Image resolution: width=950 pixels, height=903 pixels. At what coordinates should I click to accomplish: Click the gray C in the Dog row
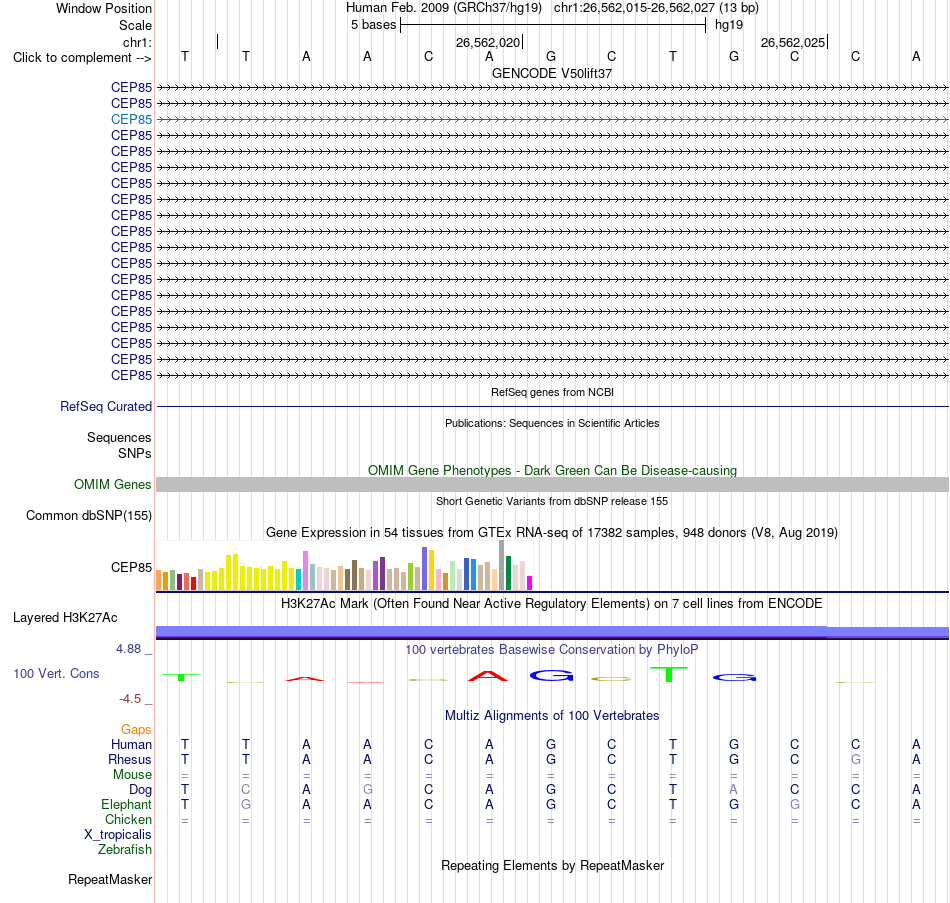pyautogui.click(x=245, y=790)
